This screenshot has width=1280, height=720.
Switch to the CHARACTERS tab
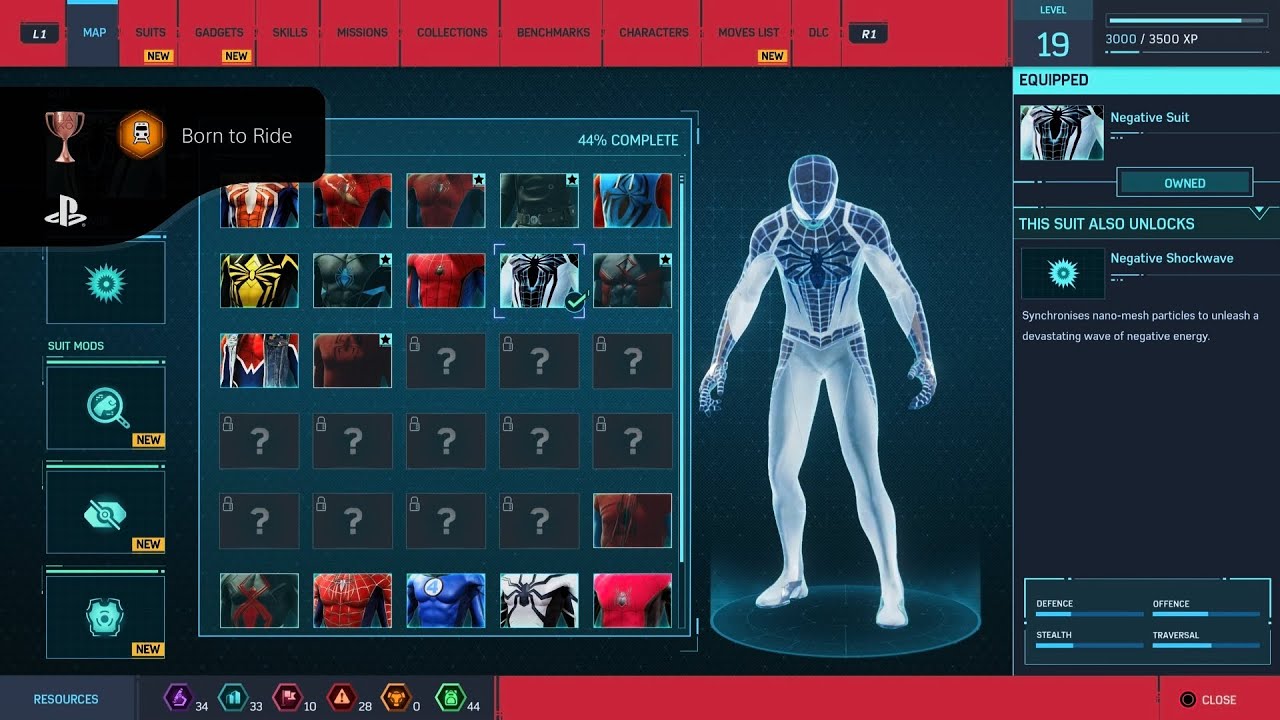[x=653, y=33]
